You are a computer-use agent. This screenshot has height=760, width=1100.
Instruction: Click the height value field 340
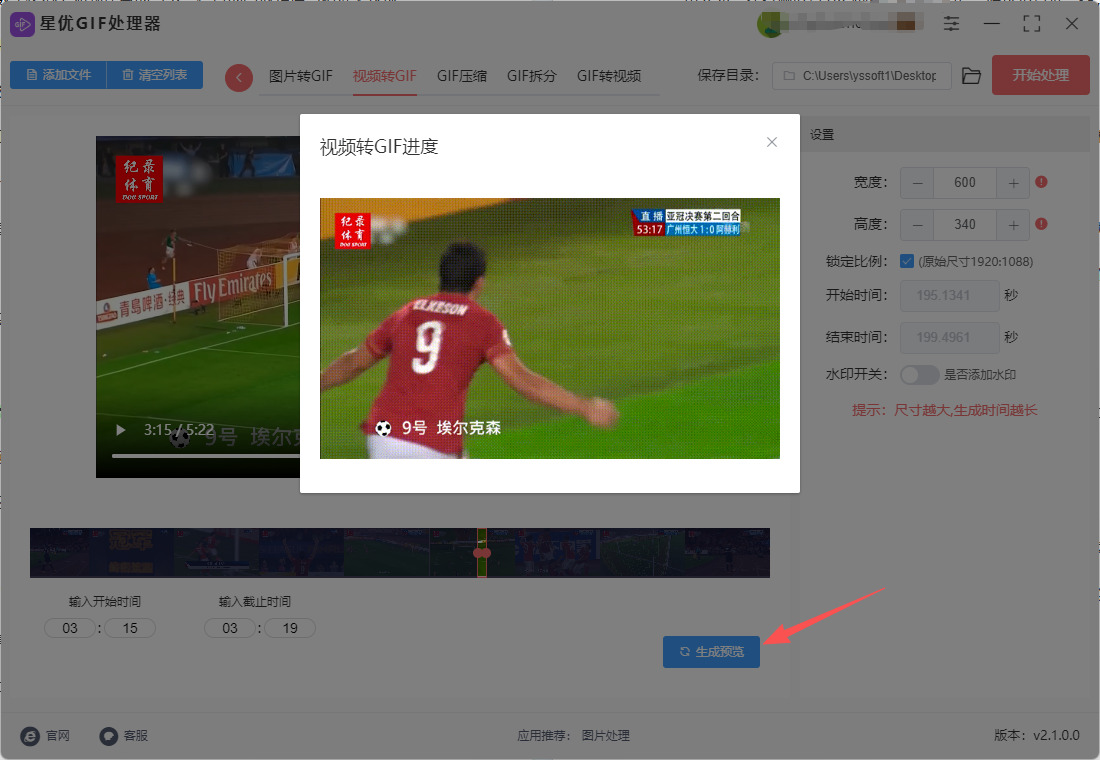coord(965,225)
